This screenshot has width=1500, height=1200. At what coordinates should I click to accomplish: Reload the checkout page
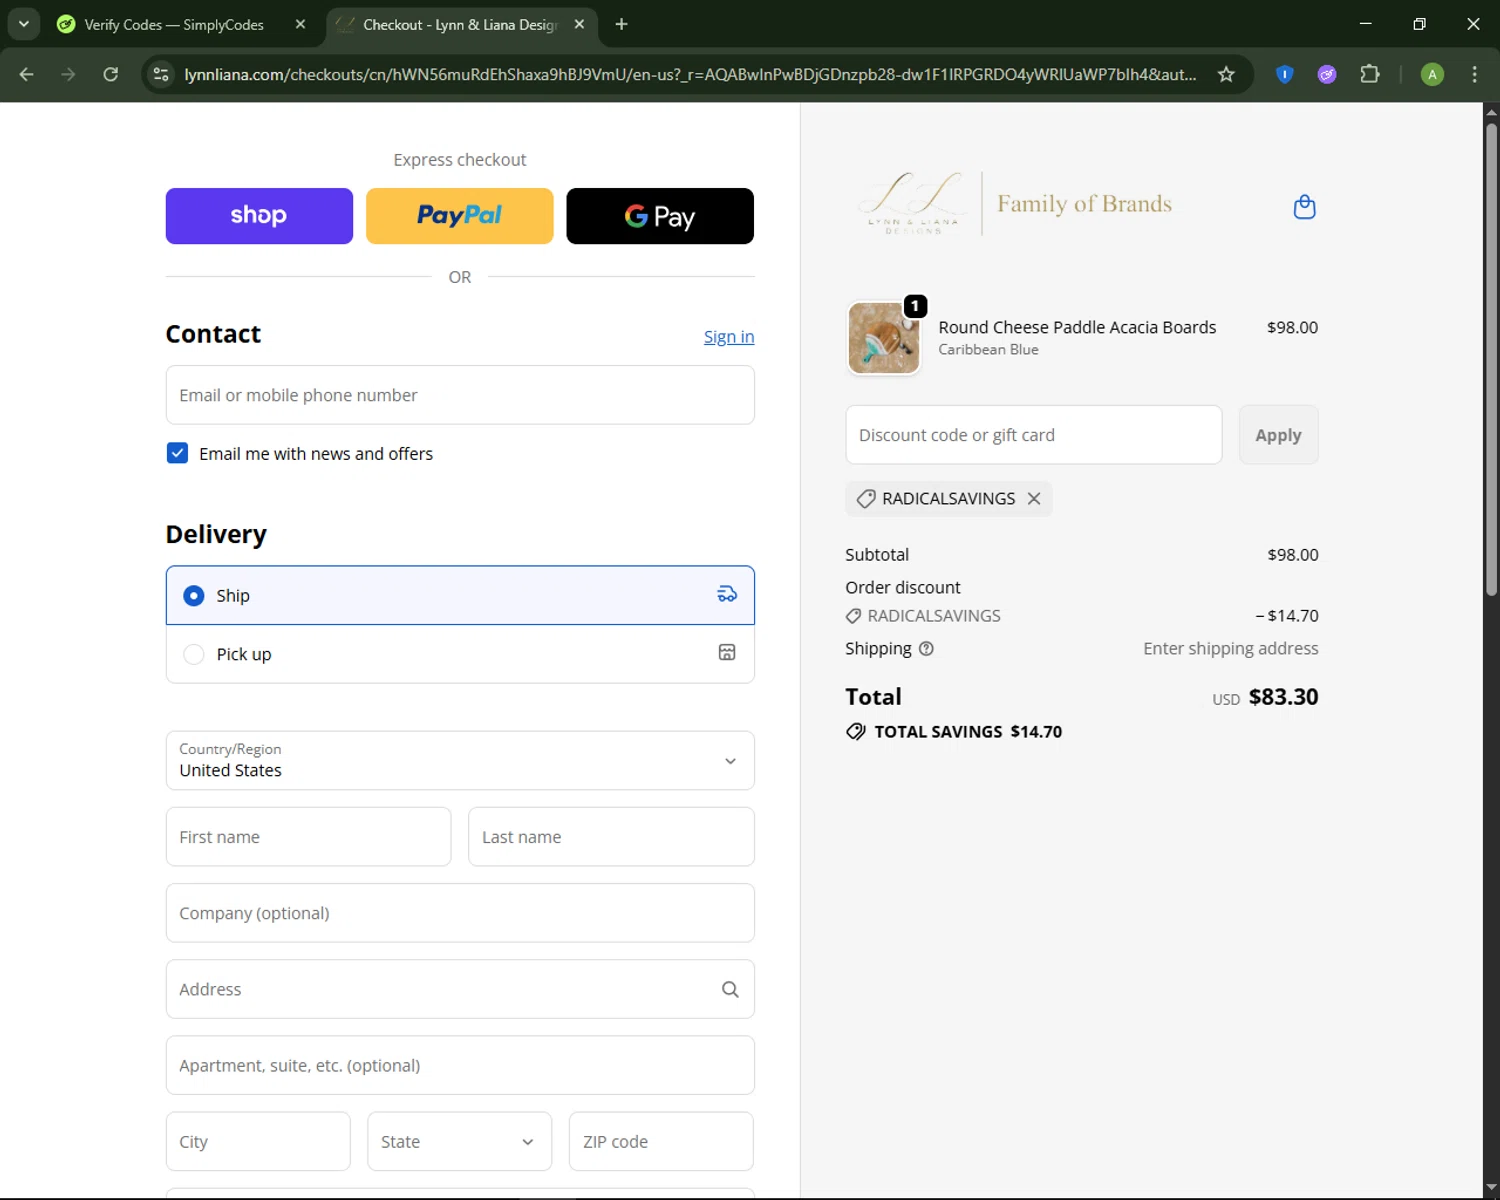pos(110,74)
